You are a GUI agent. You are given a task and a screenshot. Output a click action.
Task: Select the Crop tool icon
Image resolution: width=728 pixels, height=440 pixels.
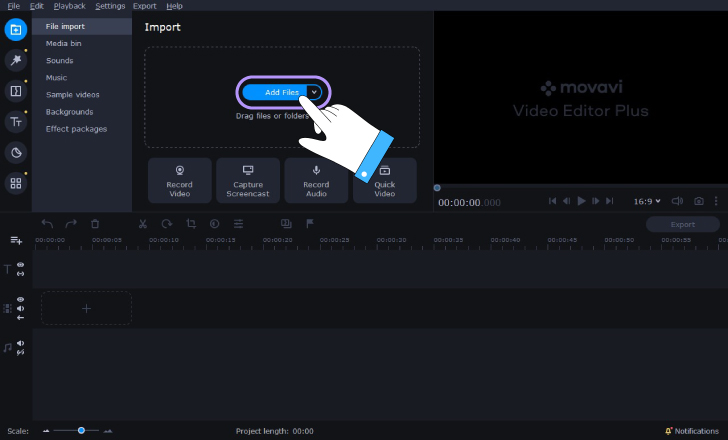(x=191, y=224)
